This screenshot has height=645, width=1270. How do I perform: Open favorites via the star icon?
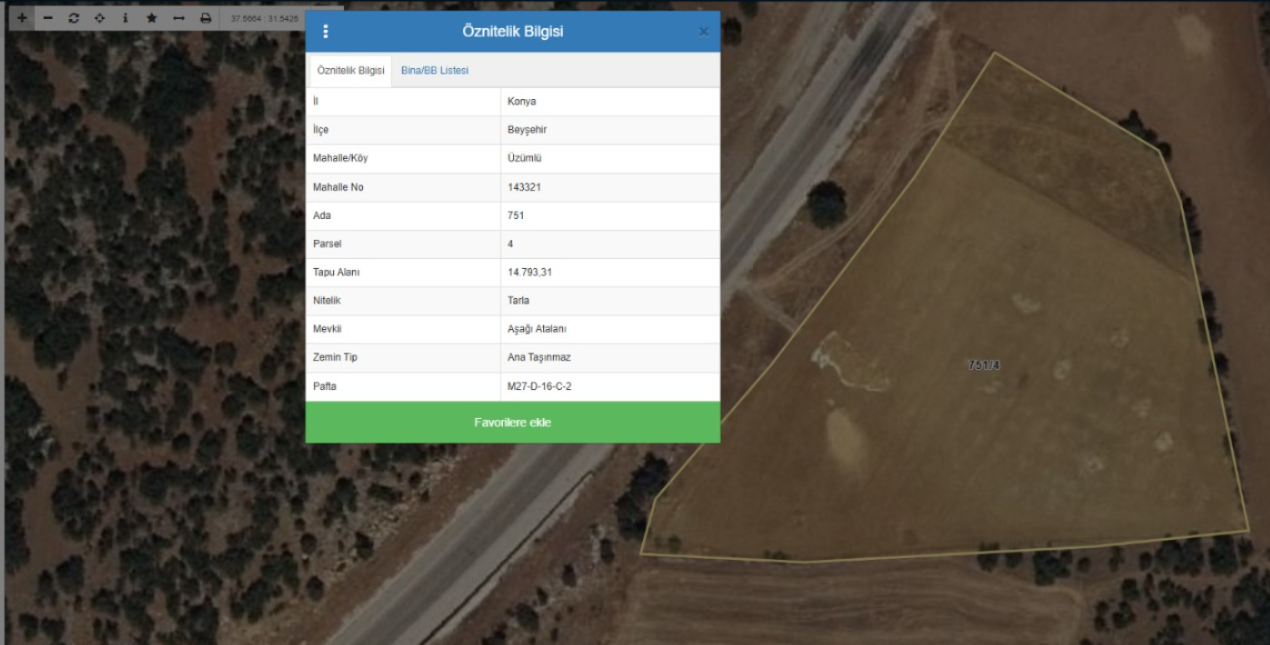[151, 18]
